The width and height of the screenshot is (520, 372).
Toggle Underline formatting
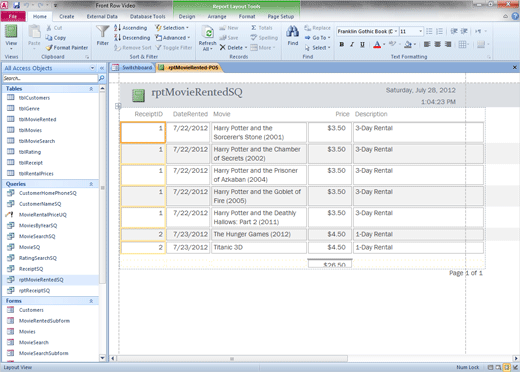tap(362, 44)
